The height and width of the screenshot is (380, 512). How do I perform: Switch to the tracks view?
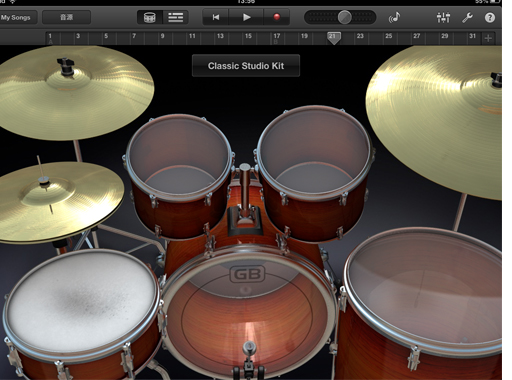[x=176, y=17]
